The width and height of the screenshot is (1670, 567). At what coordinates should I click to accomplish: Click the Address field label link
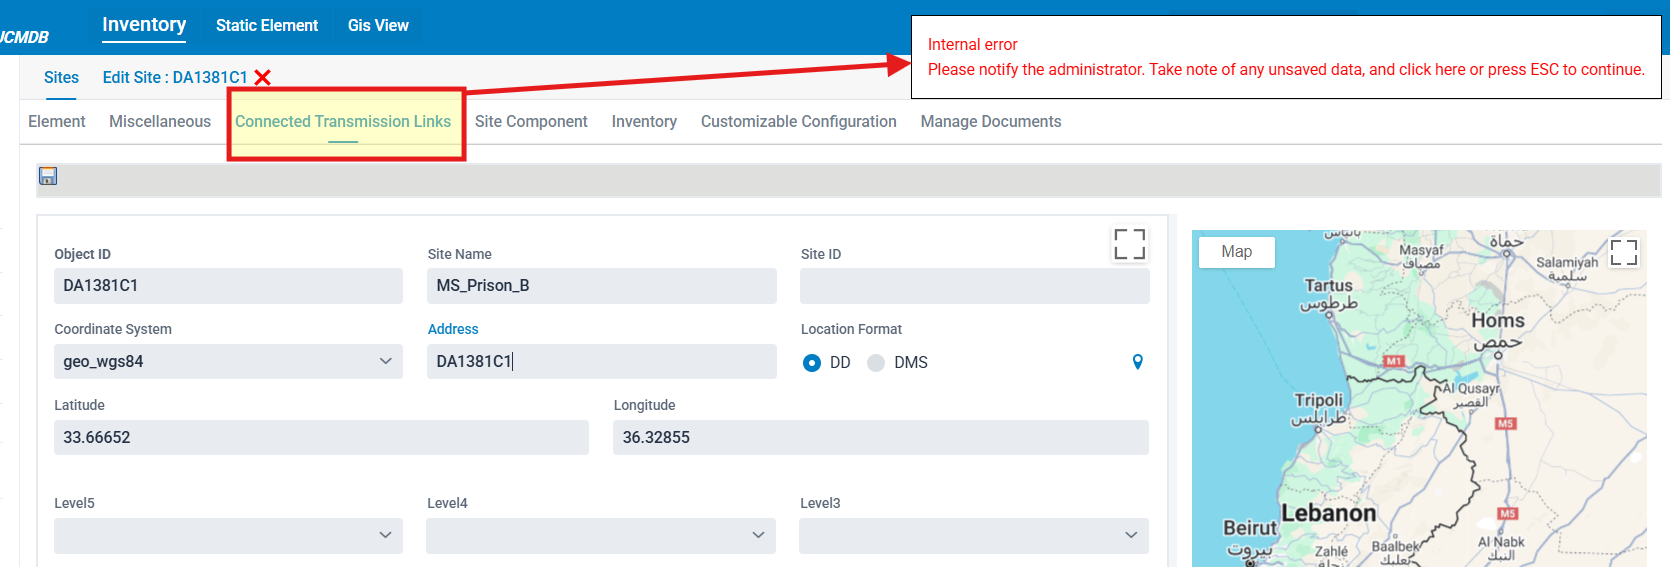(453, 329)
